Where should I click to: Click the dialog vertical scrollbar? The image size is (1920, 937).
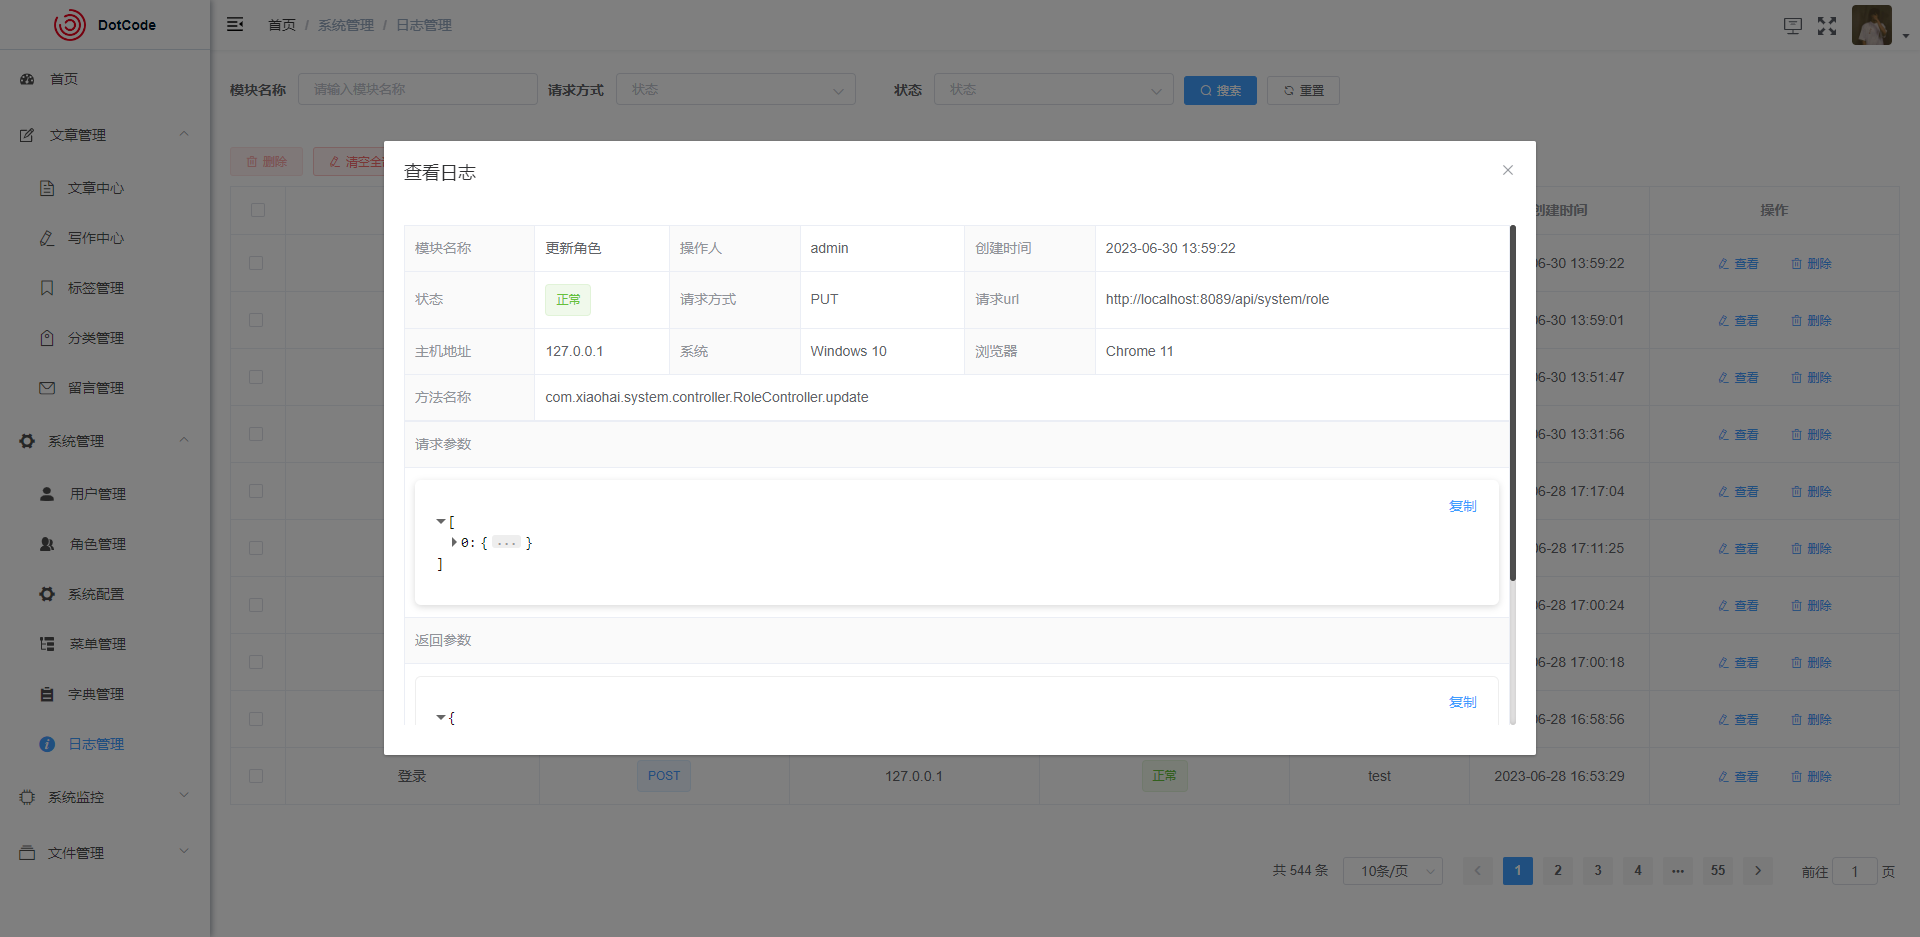[x=1513, y=403]
